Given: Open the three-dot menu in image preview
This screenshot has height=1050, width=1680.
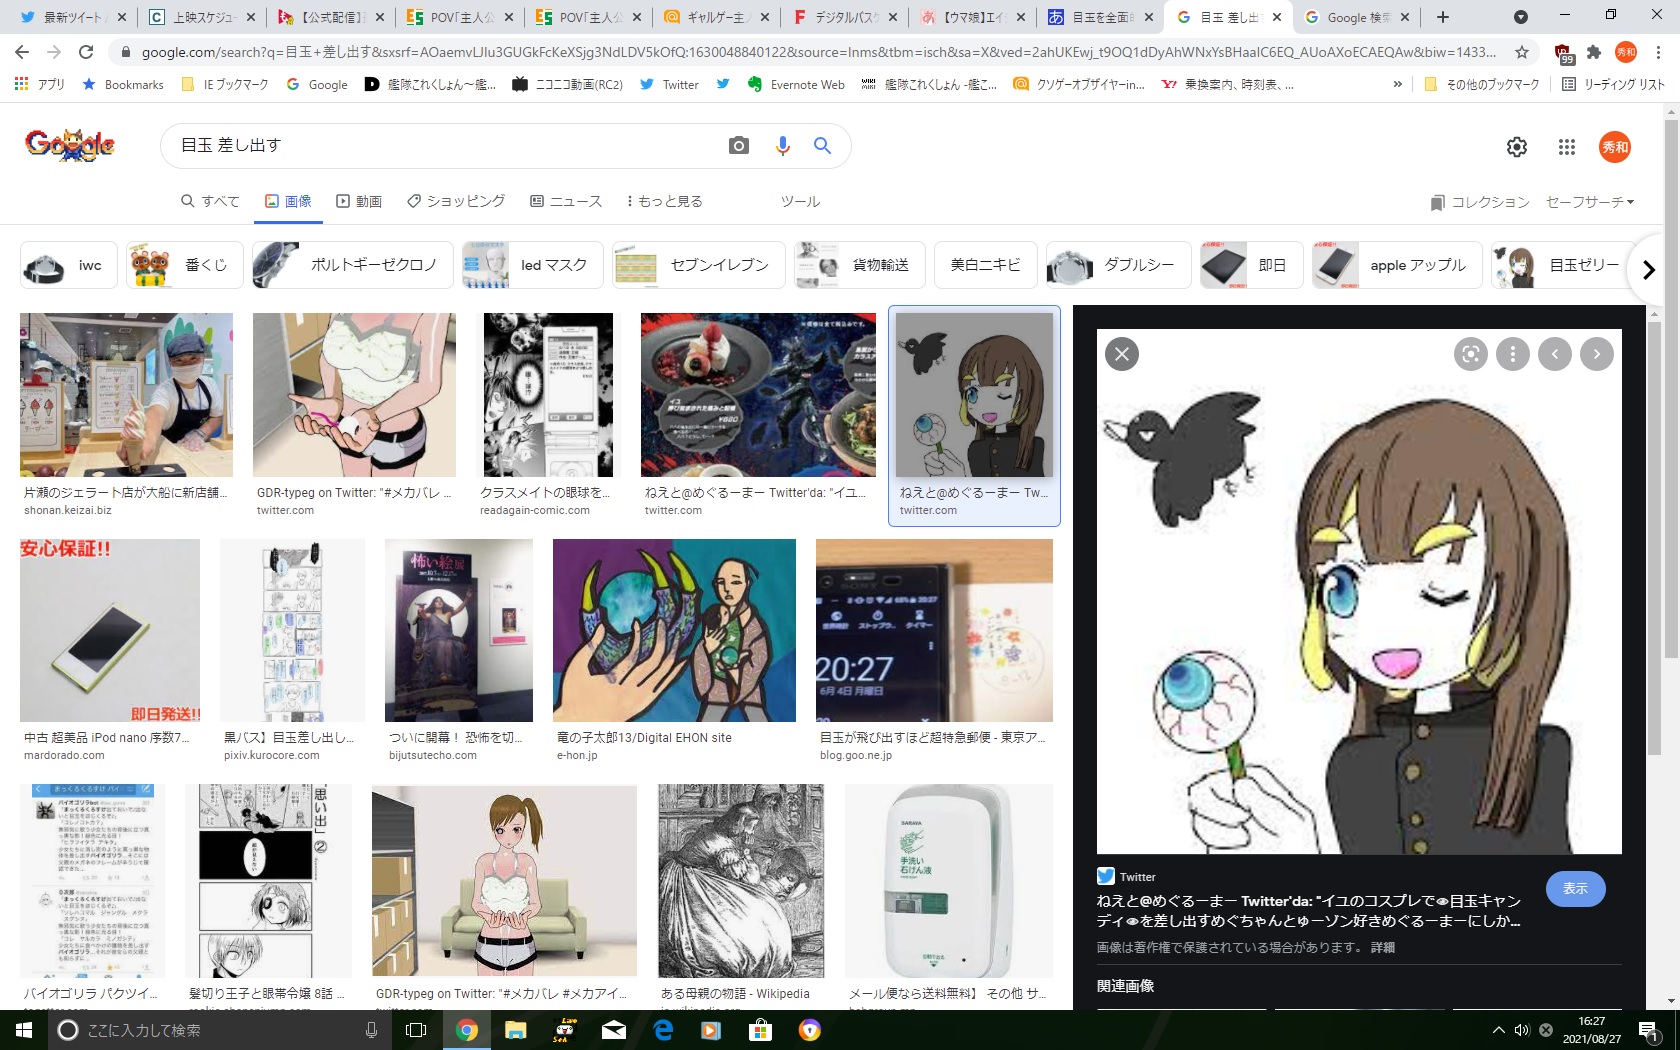Looking at the screenshot, I should tap(1513, 354).
